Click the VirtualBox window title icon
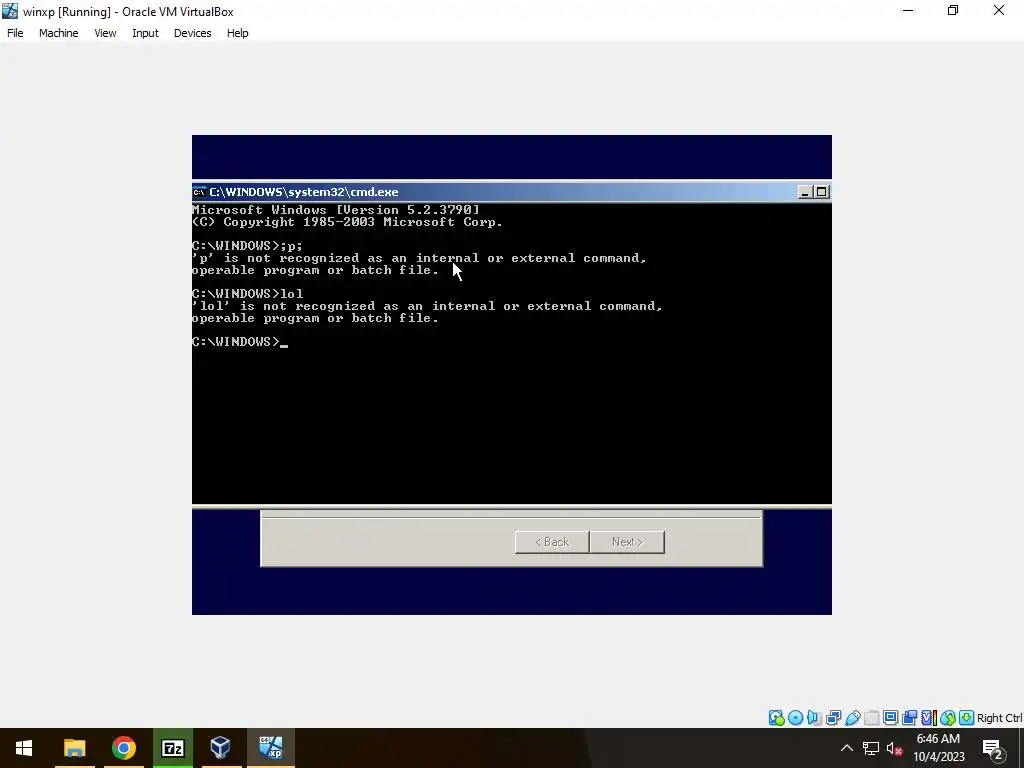The image size is (1024, 768). [x=10, y=11]
